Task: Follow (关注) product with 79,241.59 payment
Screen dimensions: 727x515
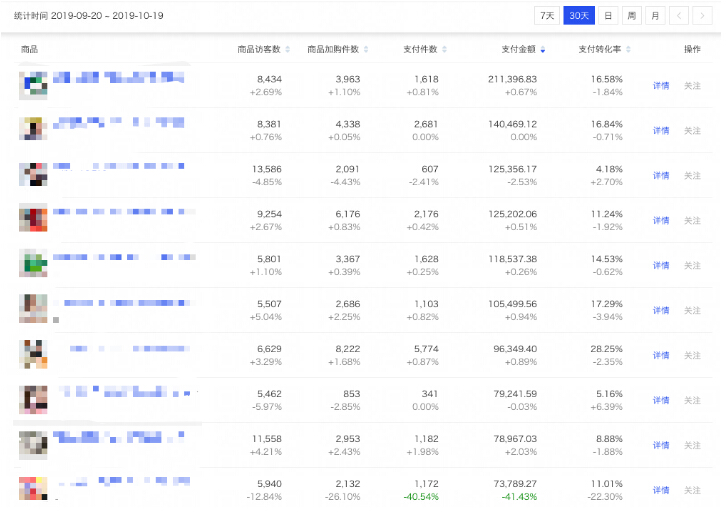Action: coord(692,400)
